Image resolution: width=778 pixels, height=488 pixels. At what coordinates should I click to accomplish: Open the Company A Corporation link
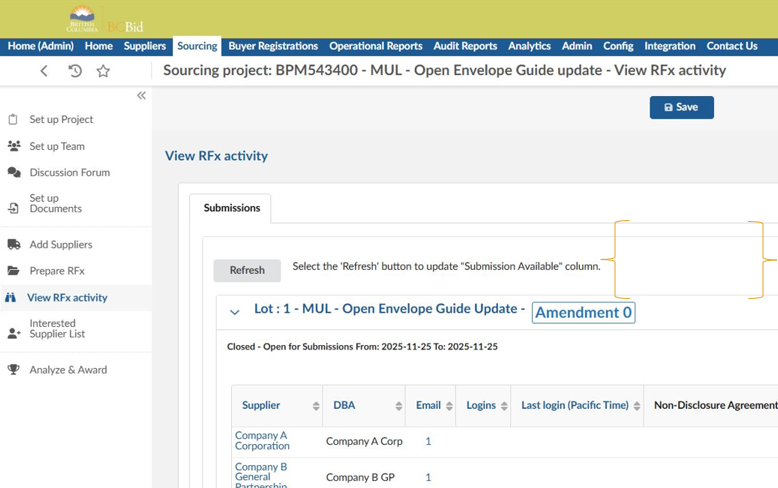point(262,441)
